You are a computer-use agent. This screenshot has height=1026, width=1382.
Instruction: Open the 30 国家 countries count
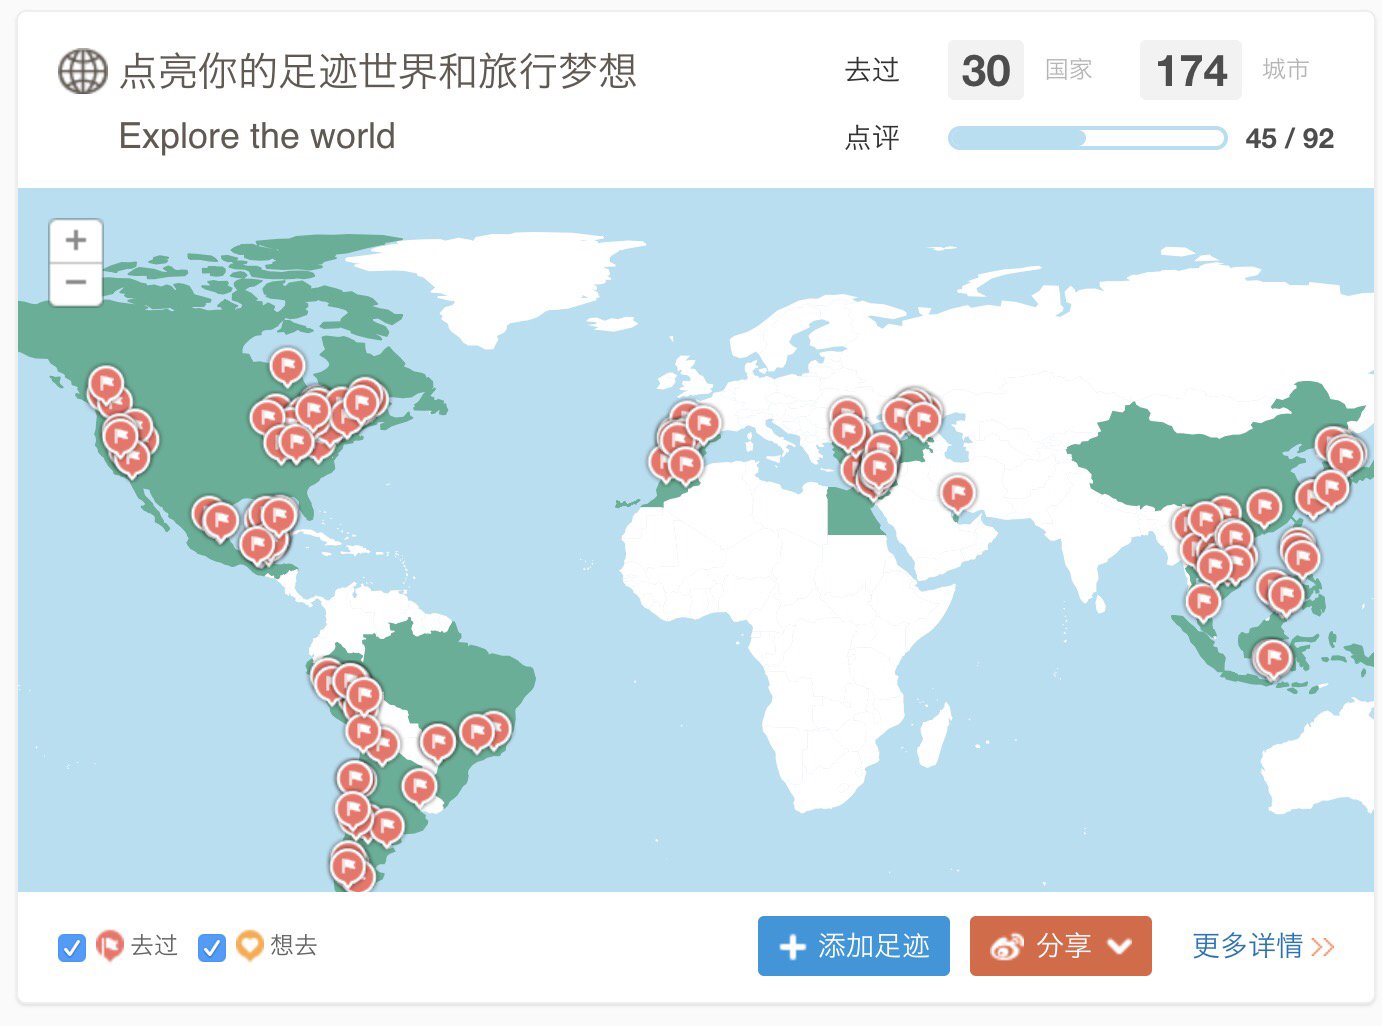click(x=985, y=71)
